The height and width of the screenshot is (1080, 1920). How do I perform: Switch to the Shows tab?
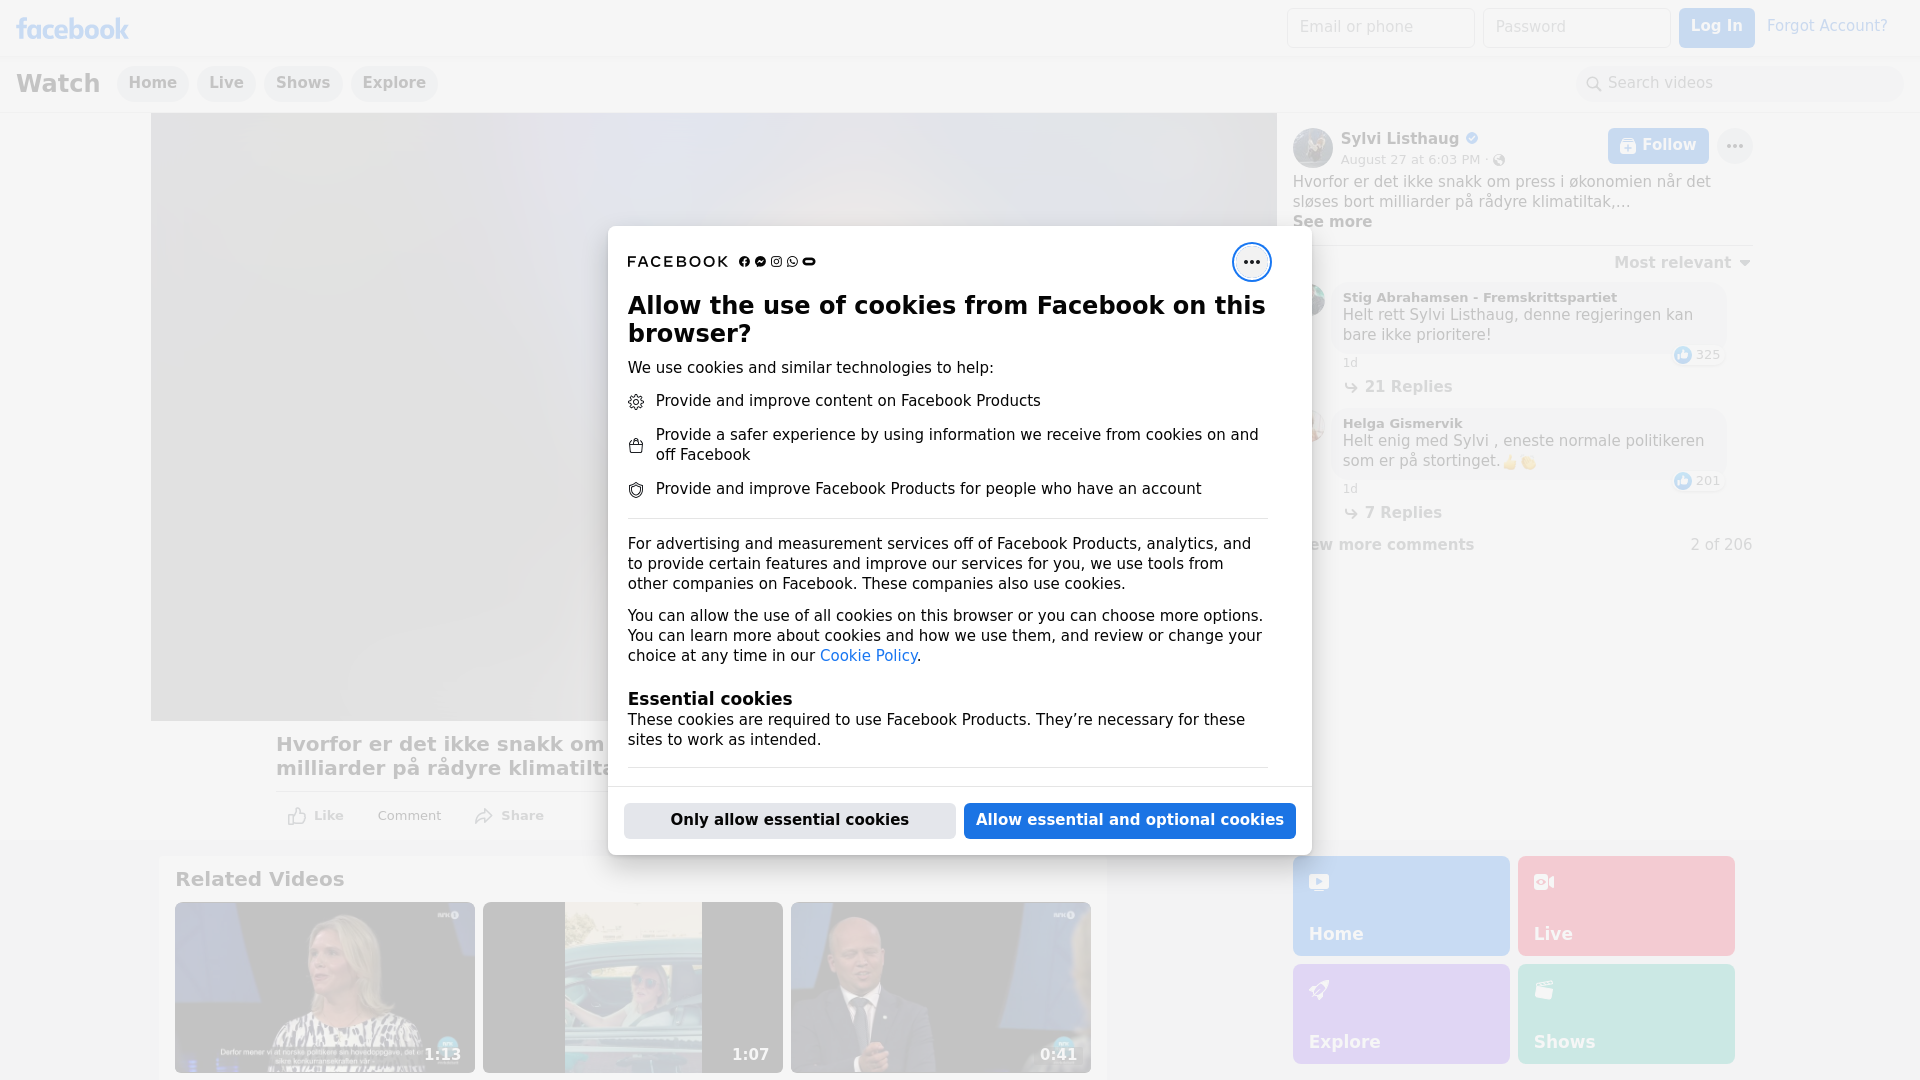303,83
